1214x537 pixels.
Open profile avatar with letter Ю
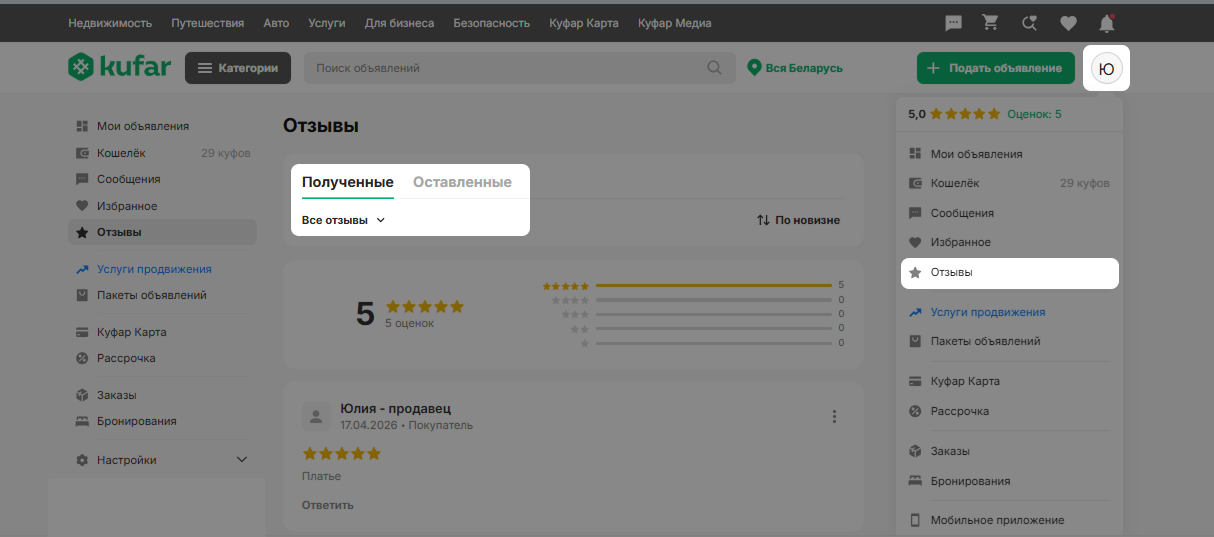(1106, 68)
